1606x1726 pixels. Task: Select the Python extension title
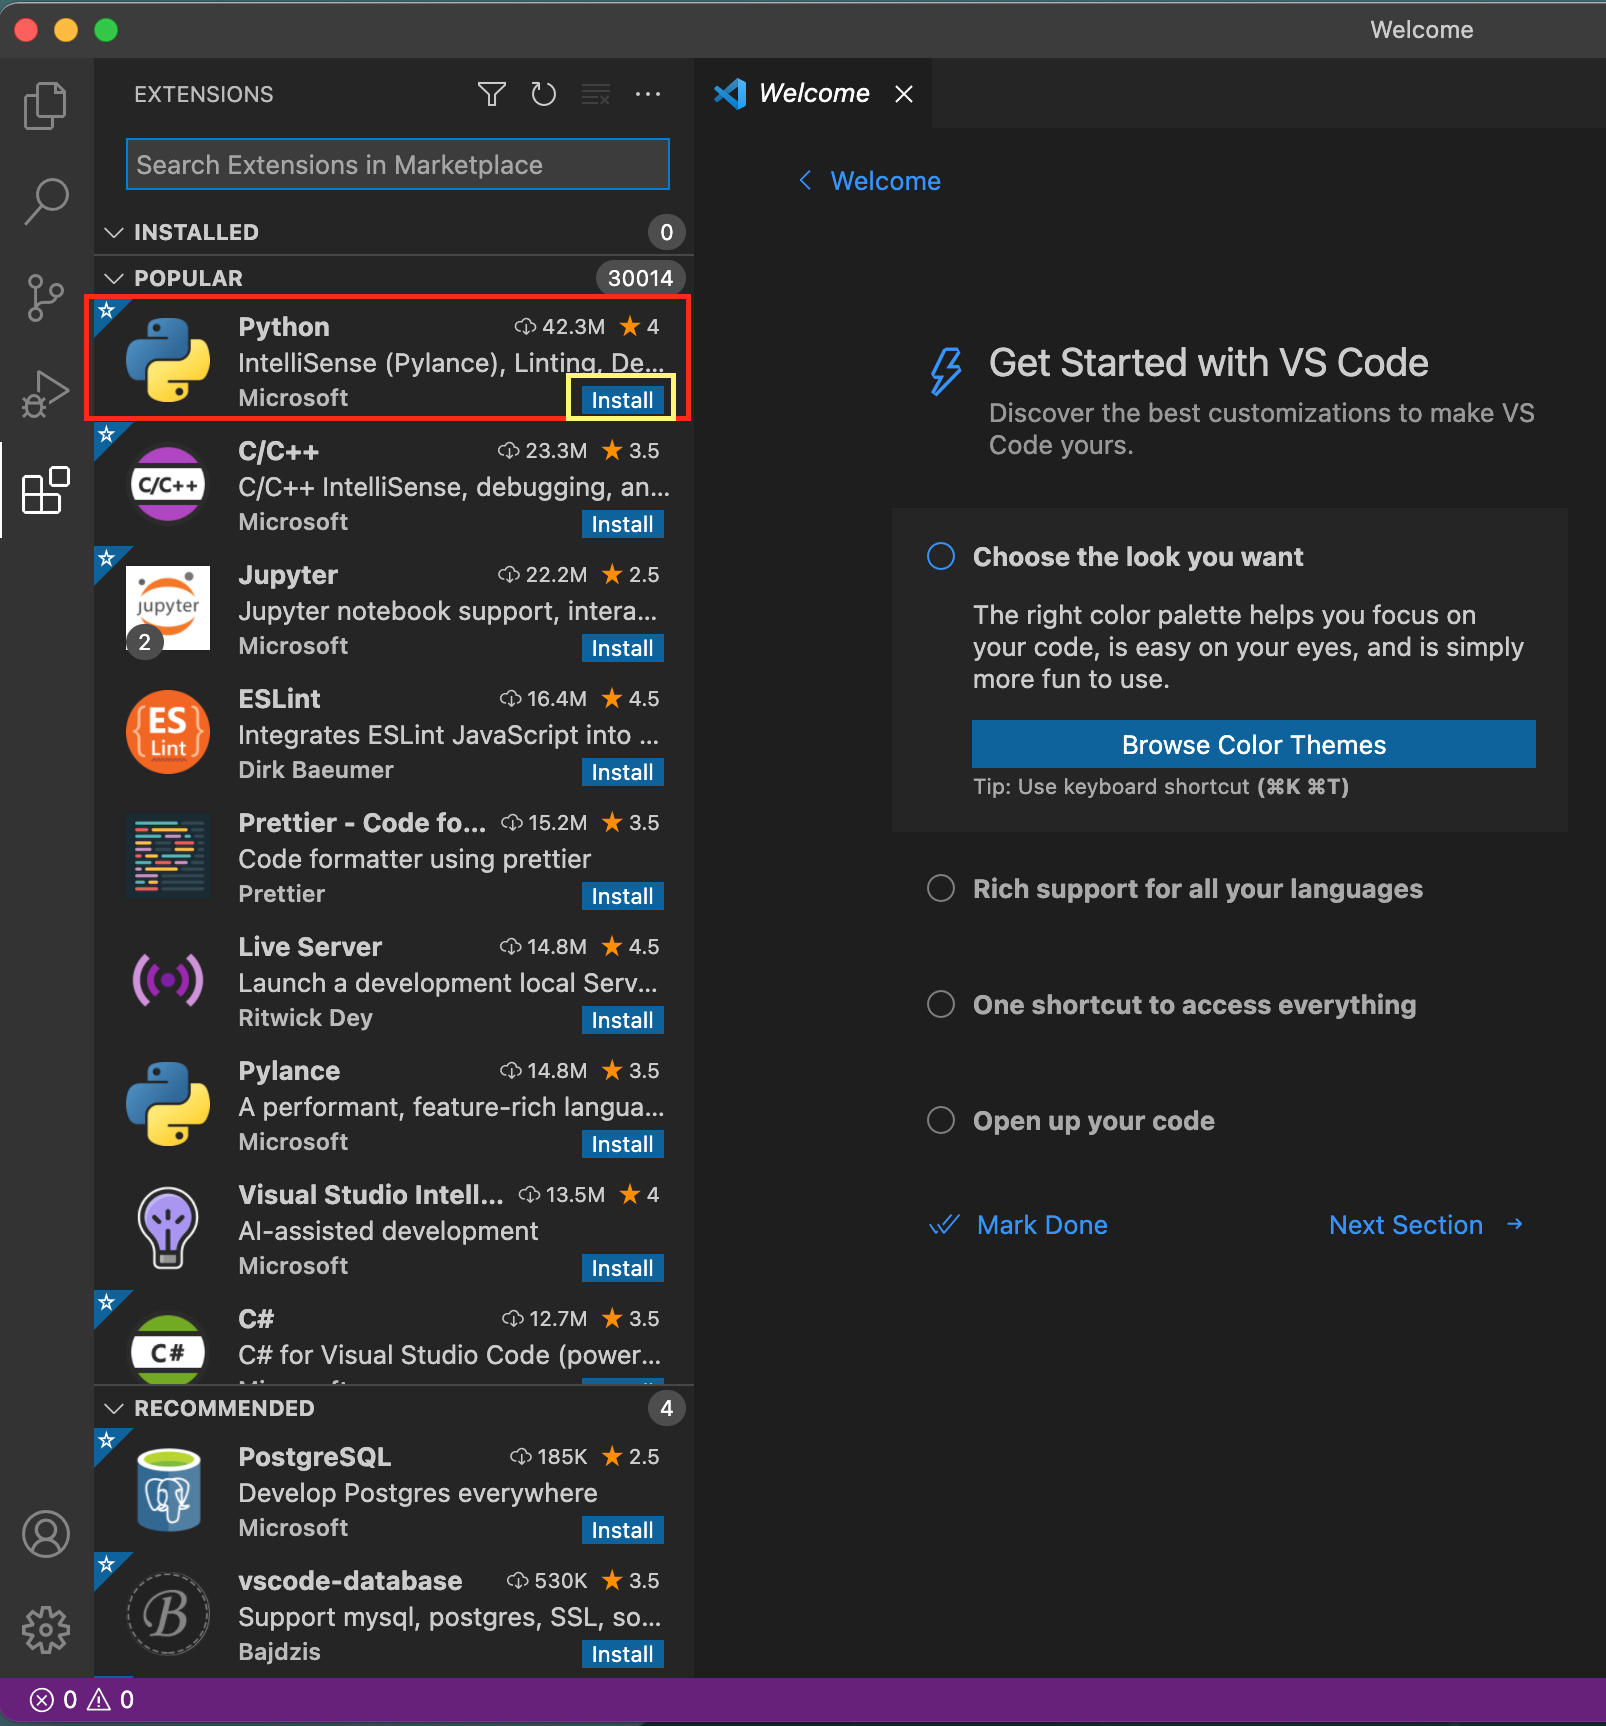(284, 327)
